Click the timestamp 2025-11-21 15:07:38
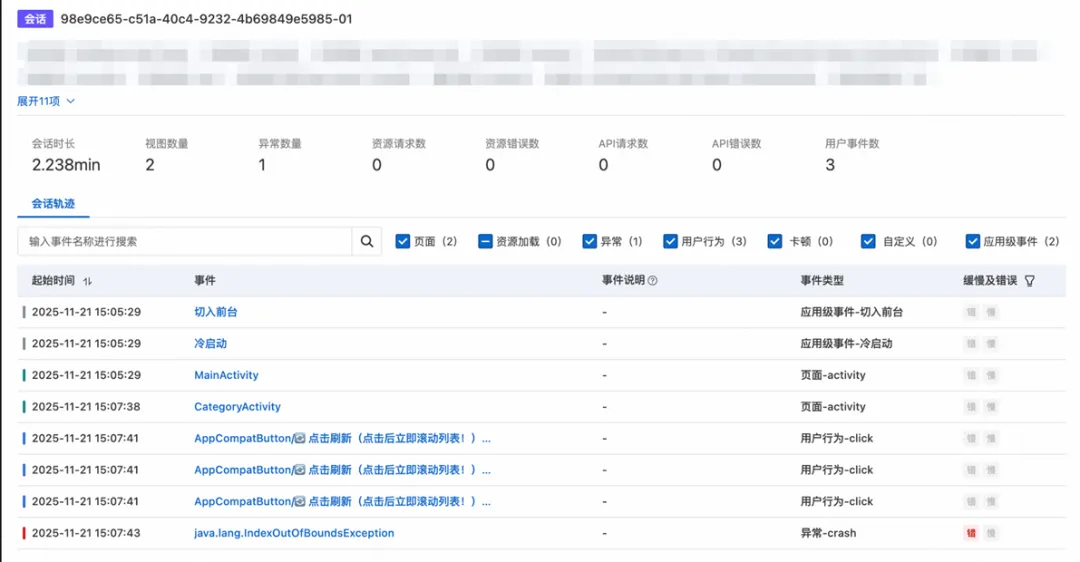The height and width of the screenshot is (562, 1080). 86,407
